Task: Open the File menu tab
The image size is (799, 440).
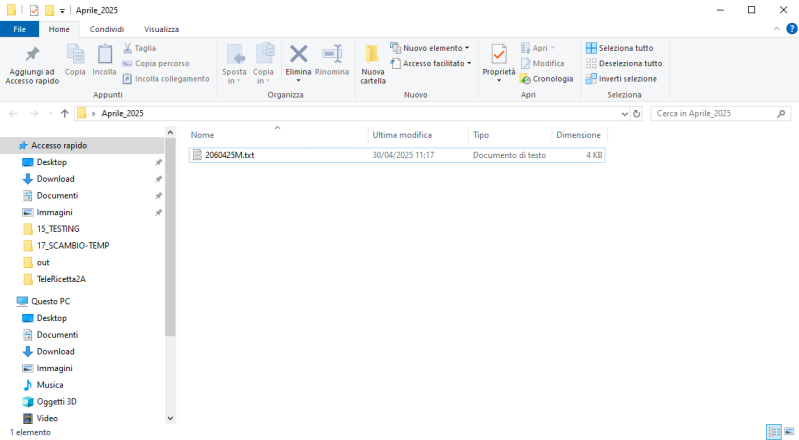Action: tap(19, 29)
